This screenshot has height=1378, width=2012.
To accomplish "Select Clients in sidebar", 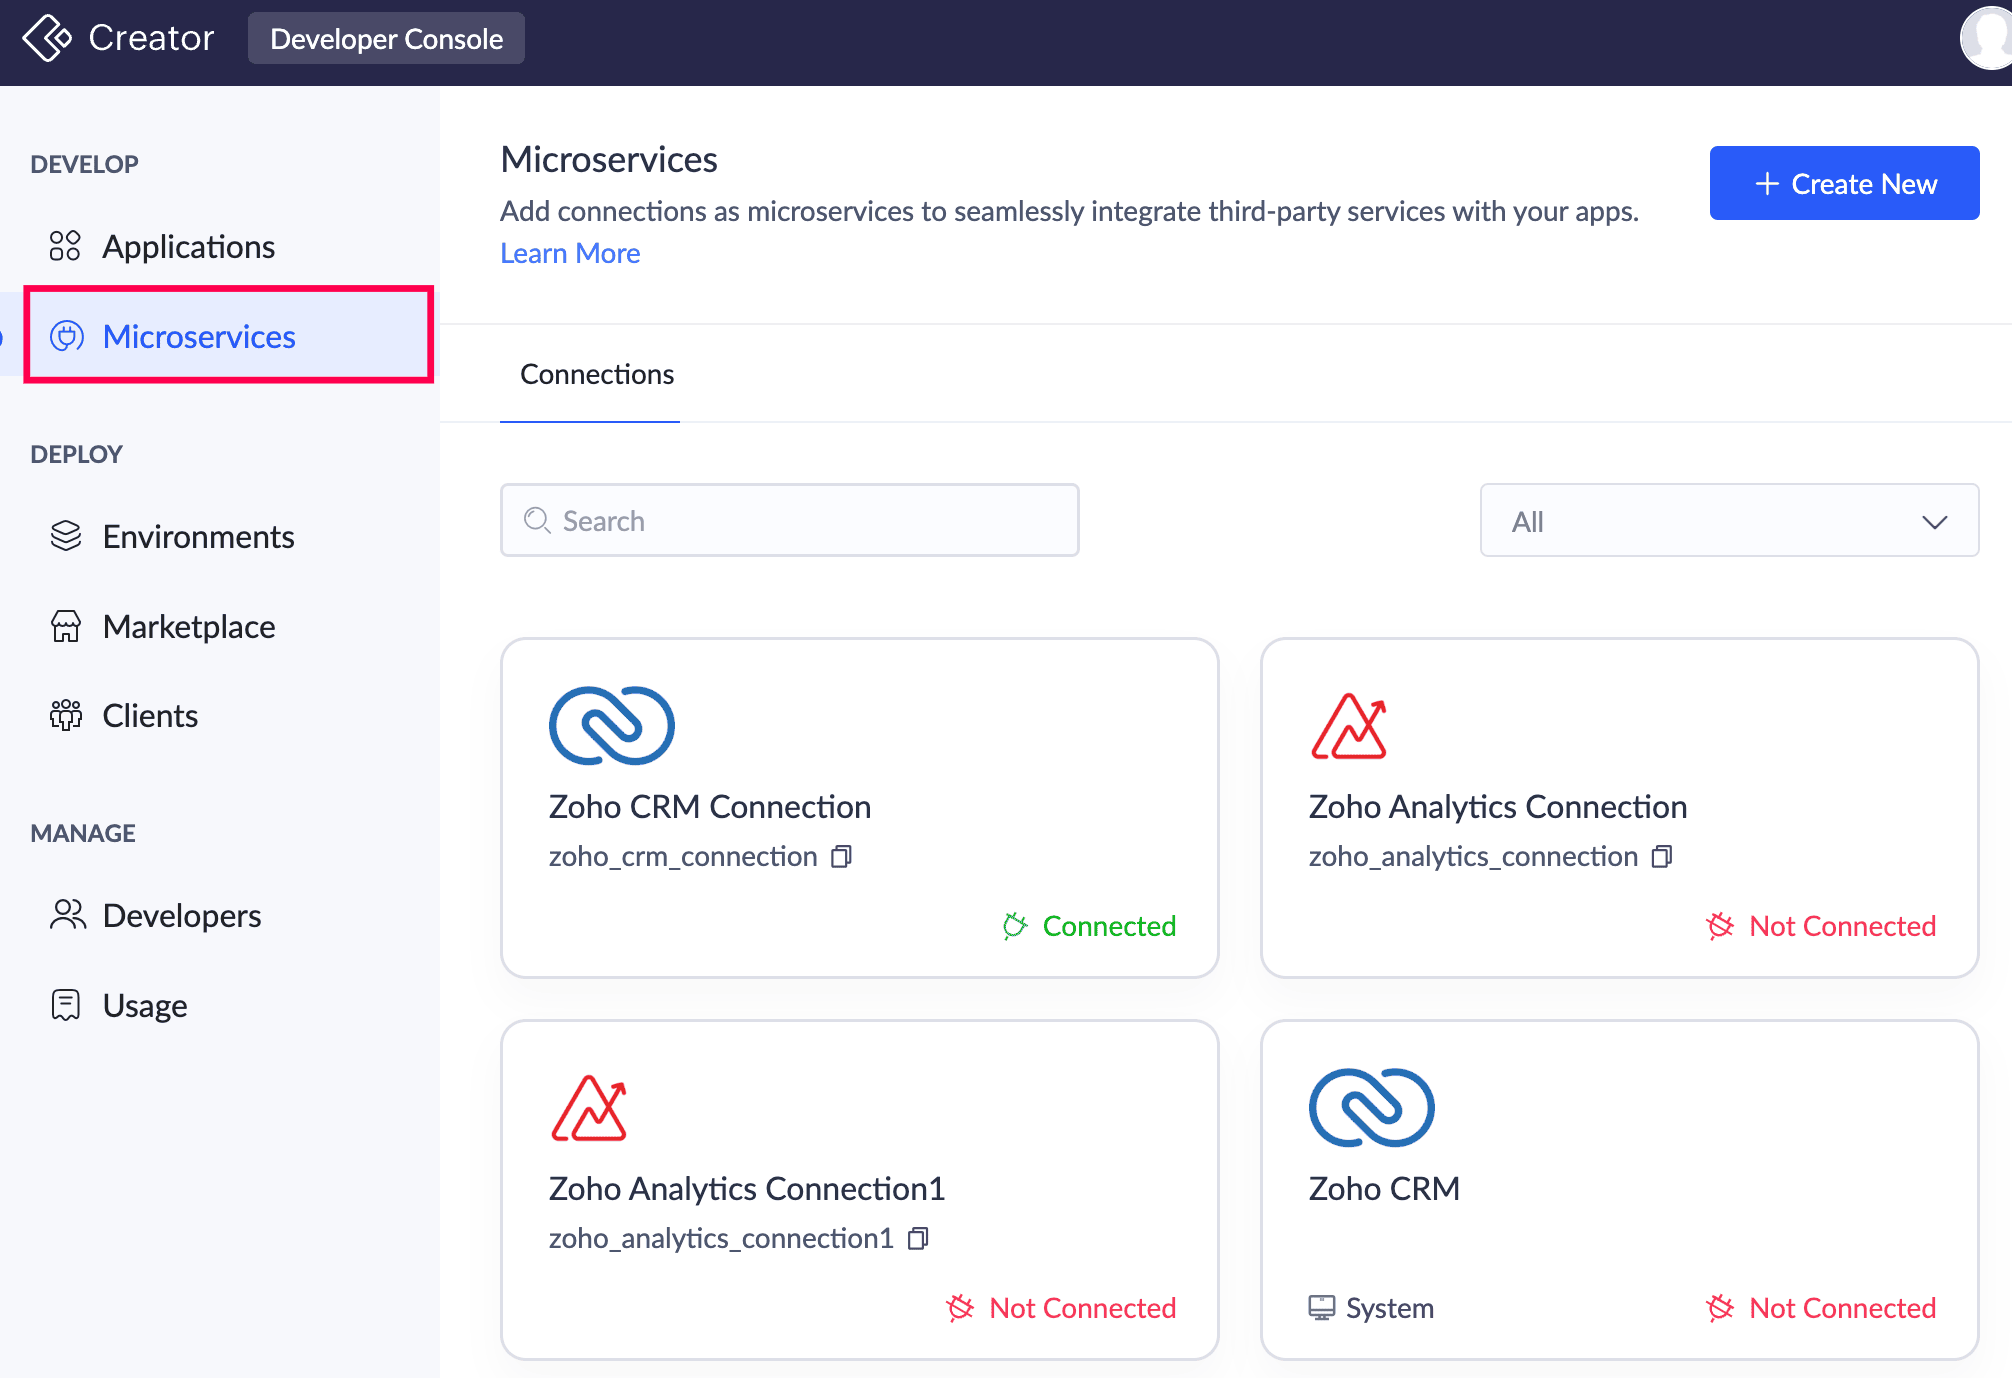I will (x=150, y=716).
